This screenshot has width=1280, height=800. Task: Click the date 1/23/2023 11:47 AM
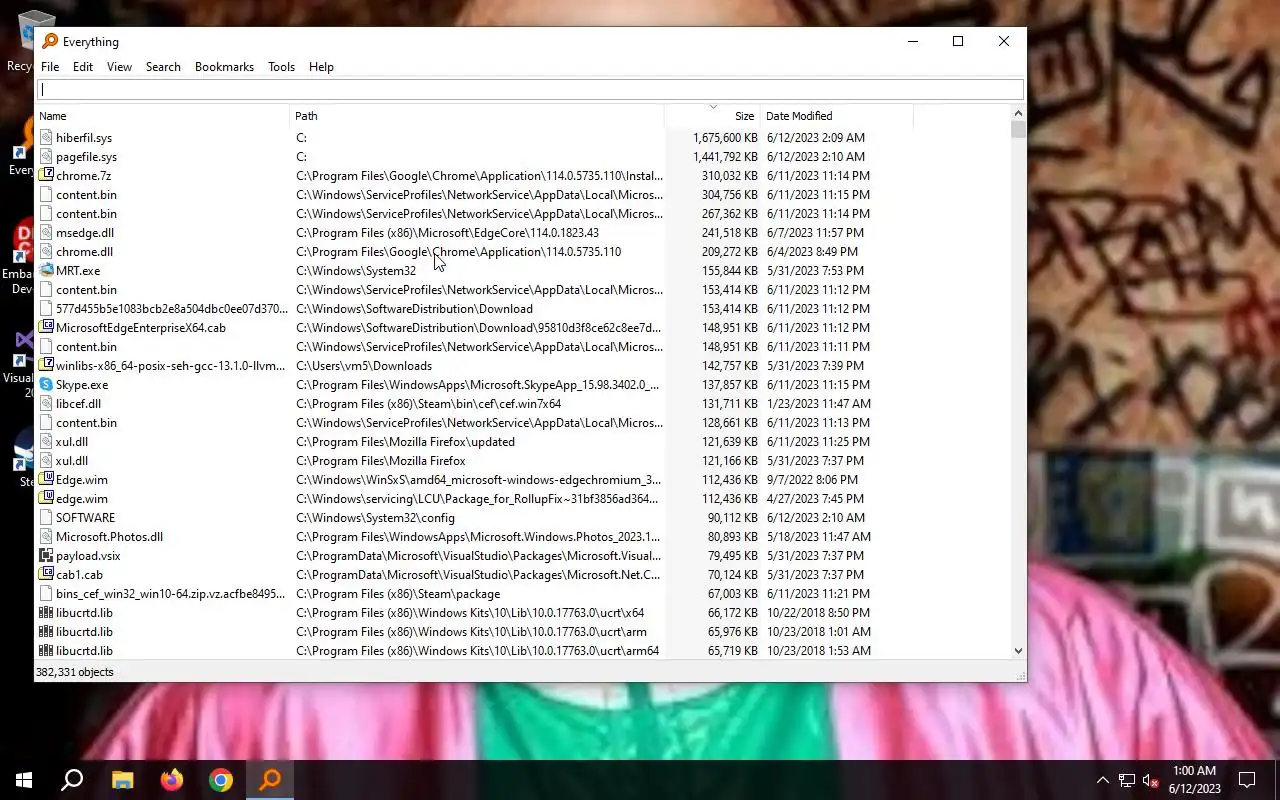point(818,403)
